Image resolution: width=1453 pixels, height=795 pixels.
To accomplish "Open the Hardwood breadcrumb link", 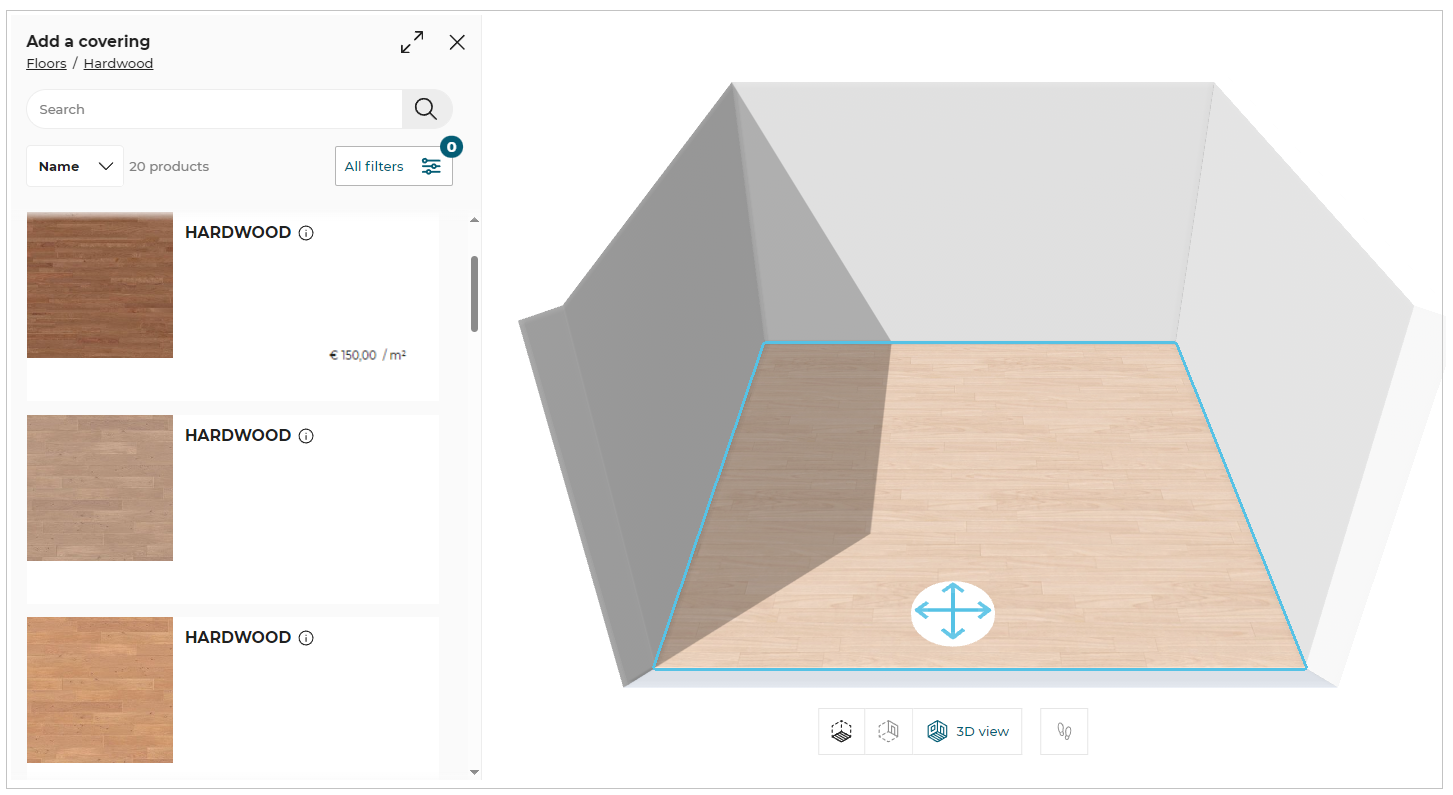I will pos(117,63).
